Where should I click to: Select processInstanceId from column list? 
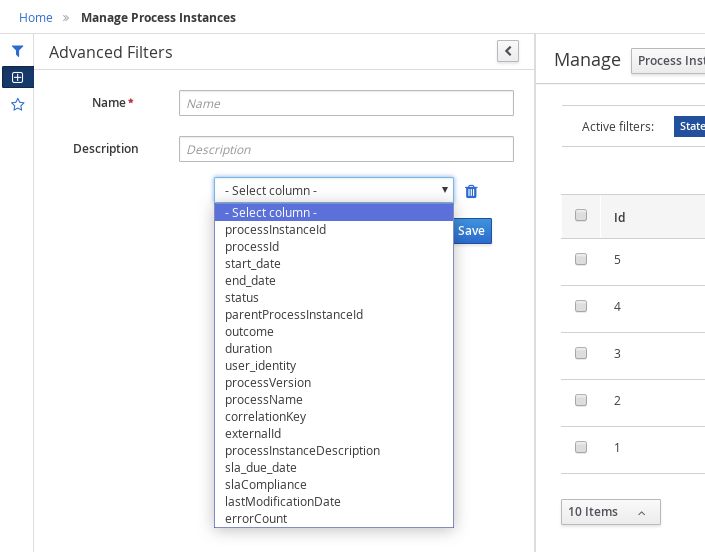334,230
